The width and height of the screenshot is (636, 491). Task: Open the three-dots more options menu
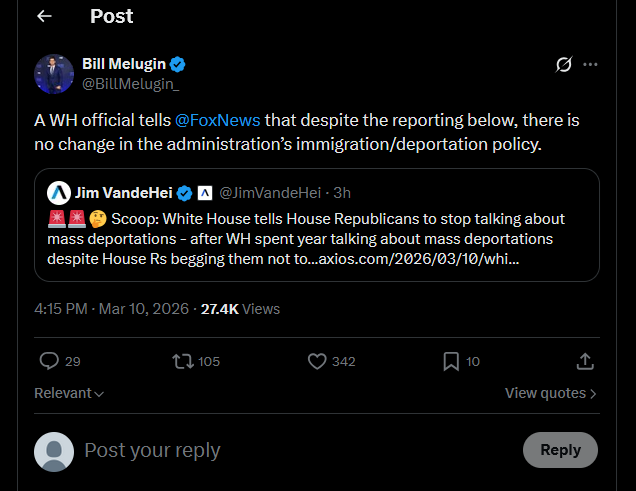[590, 64]
